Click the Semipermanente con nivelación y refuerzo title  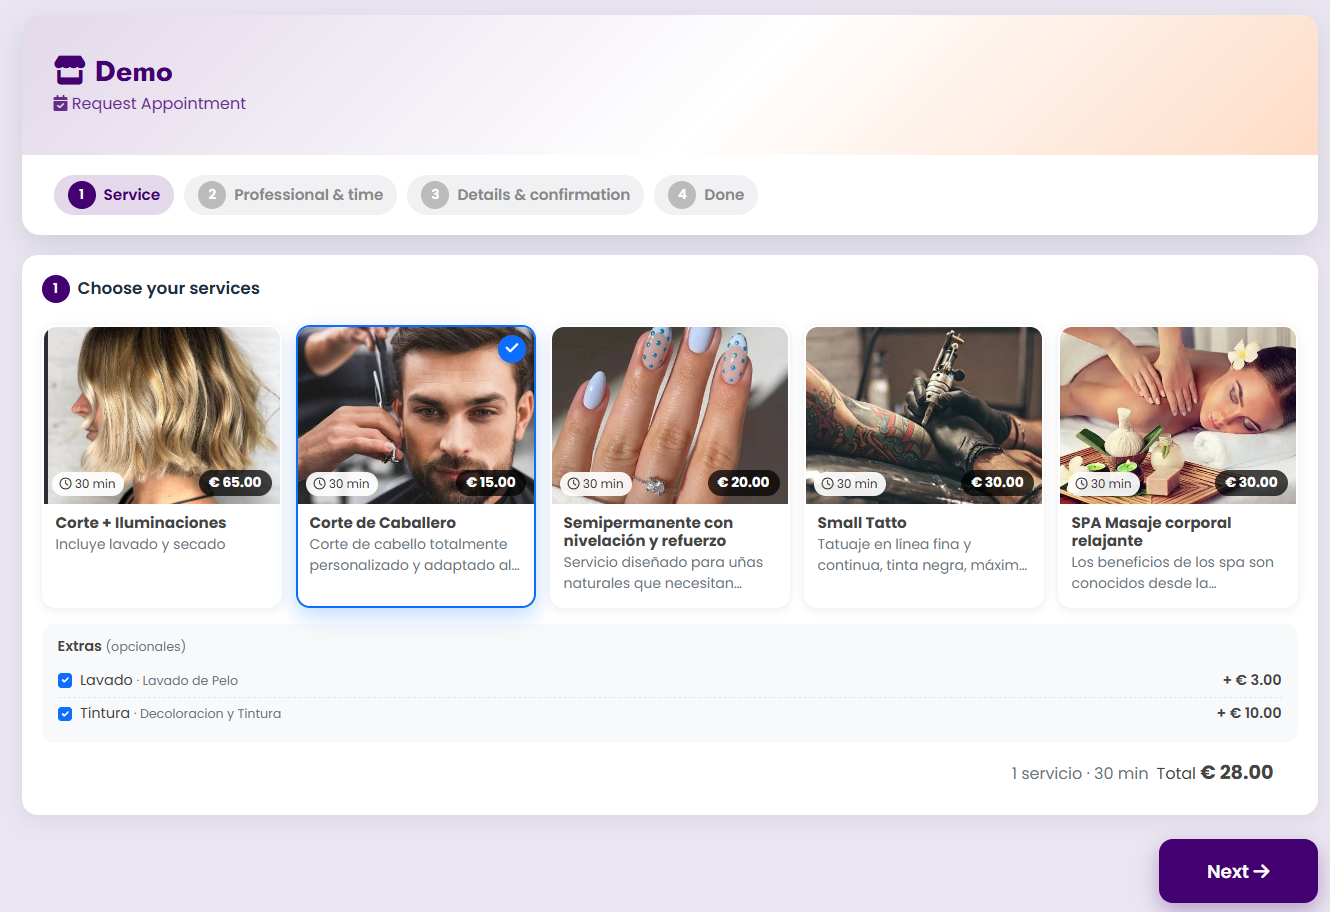click(x=648, y=532)
